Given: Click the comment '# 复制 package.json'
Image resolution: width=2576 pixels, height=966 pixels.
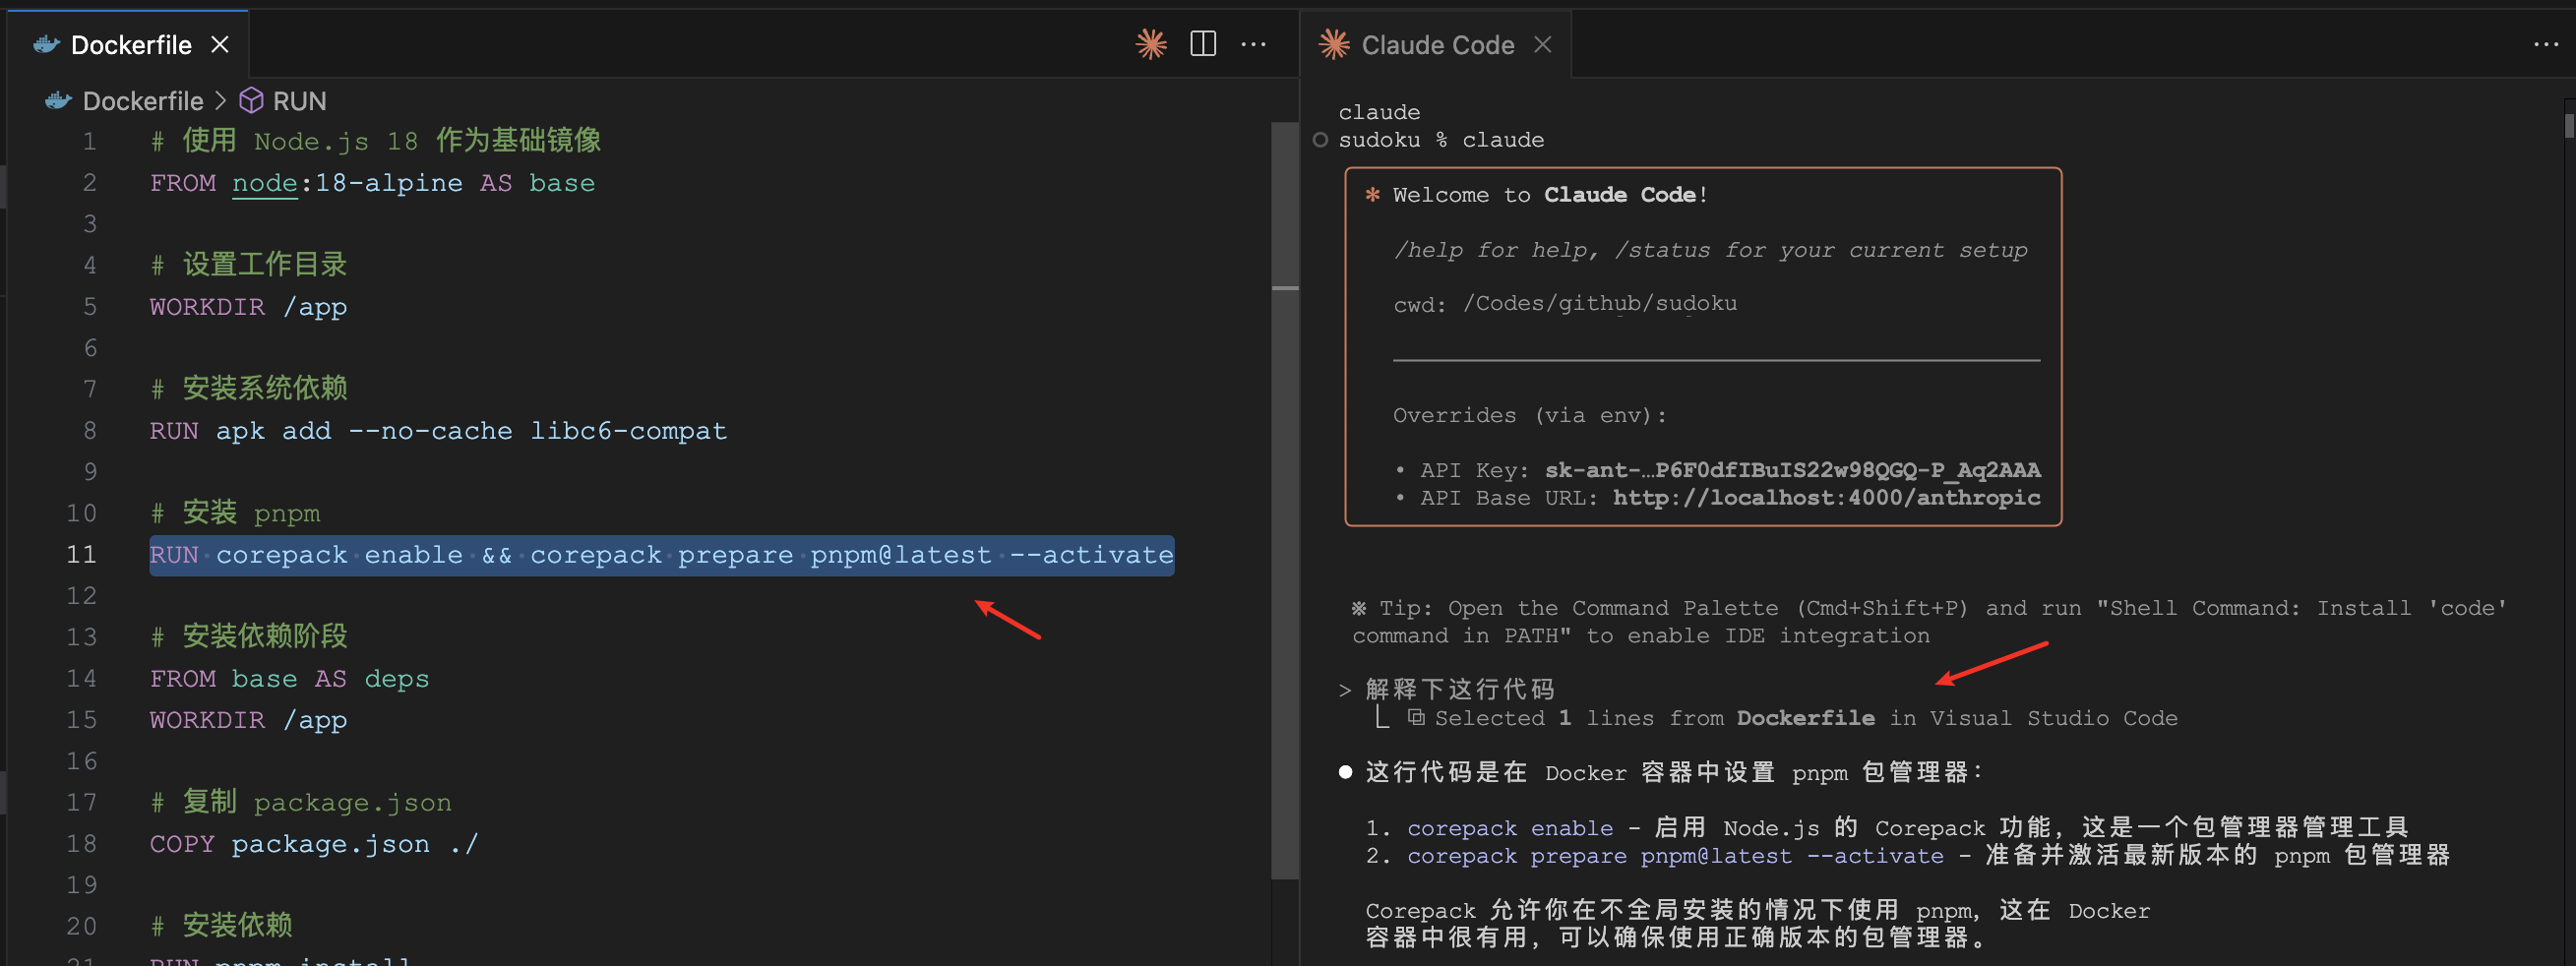Looking at the screenshot, I should (x=300, y=802).
